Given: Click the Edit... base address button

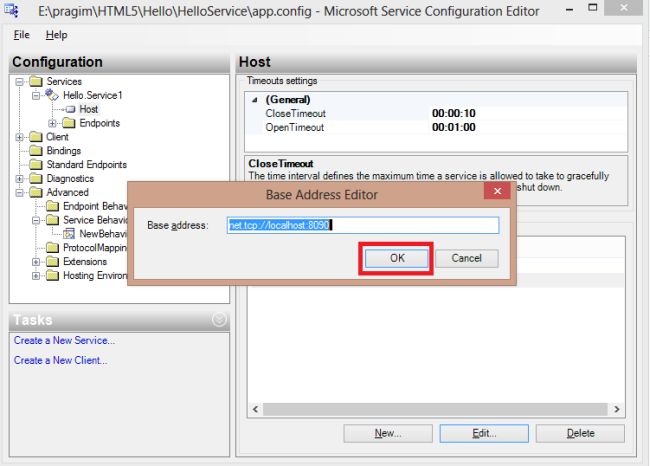Looking at the screenshot, I should pos(484,433).
